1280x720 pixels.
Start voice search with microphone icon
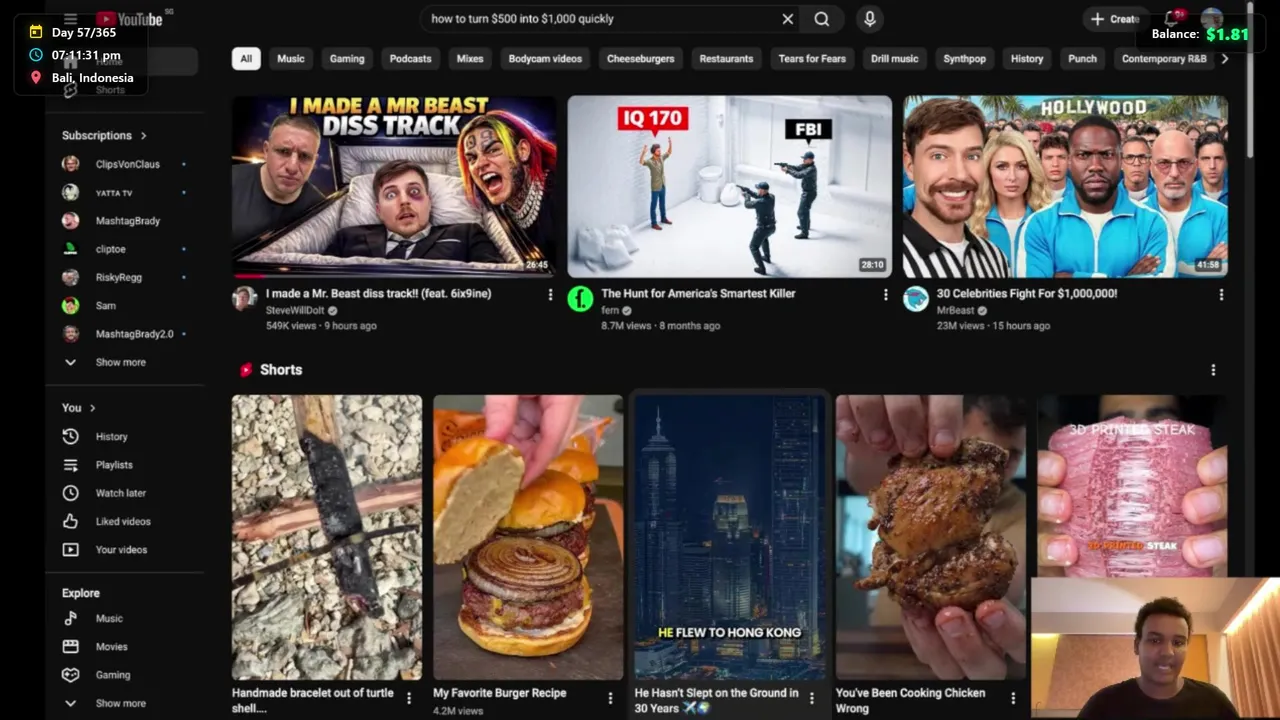870,19
